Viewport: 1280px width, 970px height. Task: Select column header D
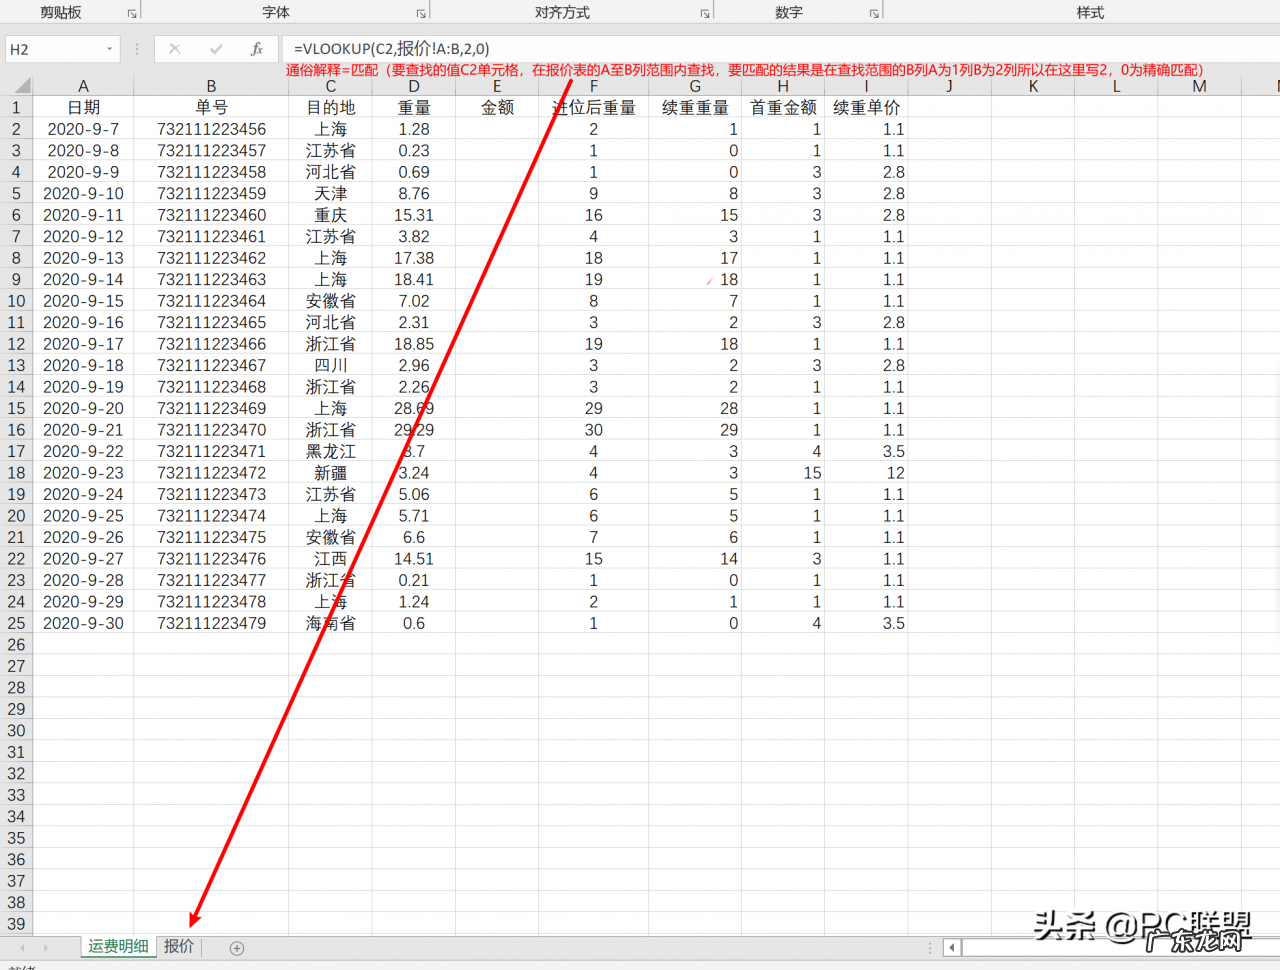[413, 86]
